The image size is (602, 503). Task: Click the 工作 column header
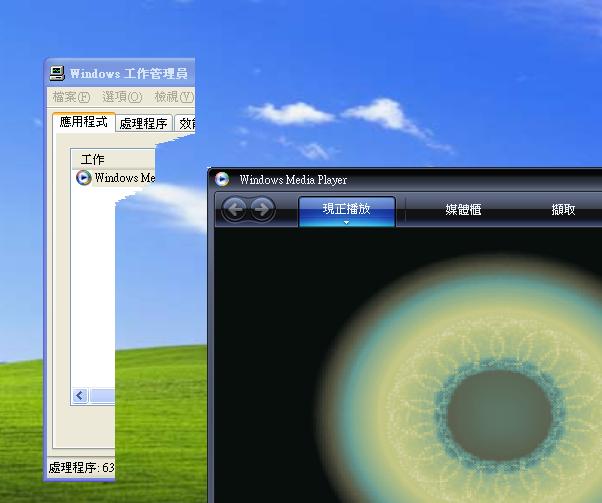[114, 159]
